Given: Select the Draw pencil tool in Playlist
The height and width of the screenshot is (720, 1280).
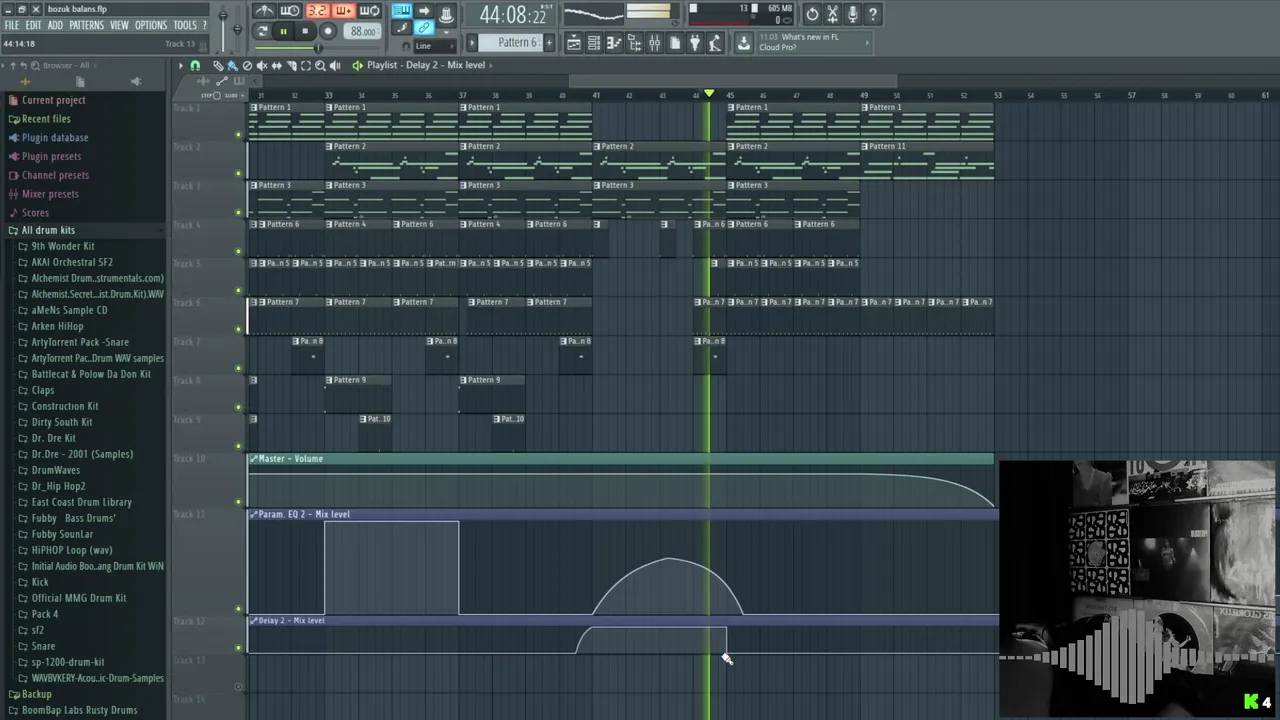Looking at the screenshot, I should click(218, 66).
